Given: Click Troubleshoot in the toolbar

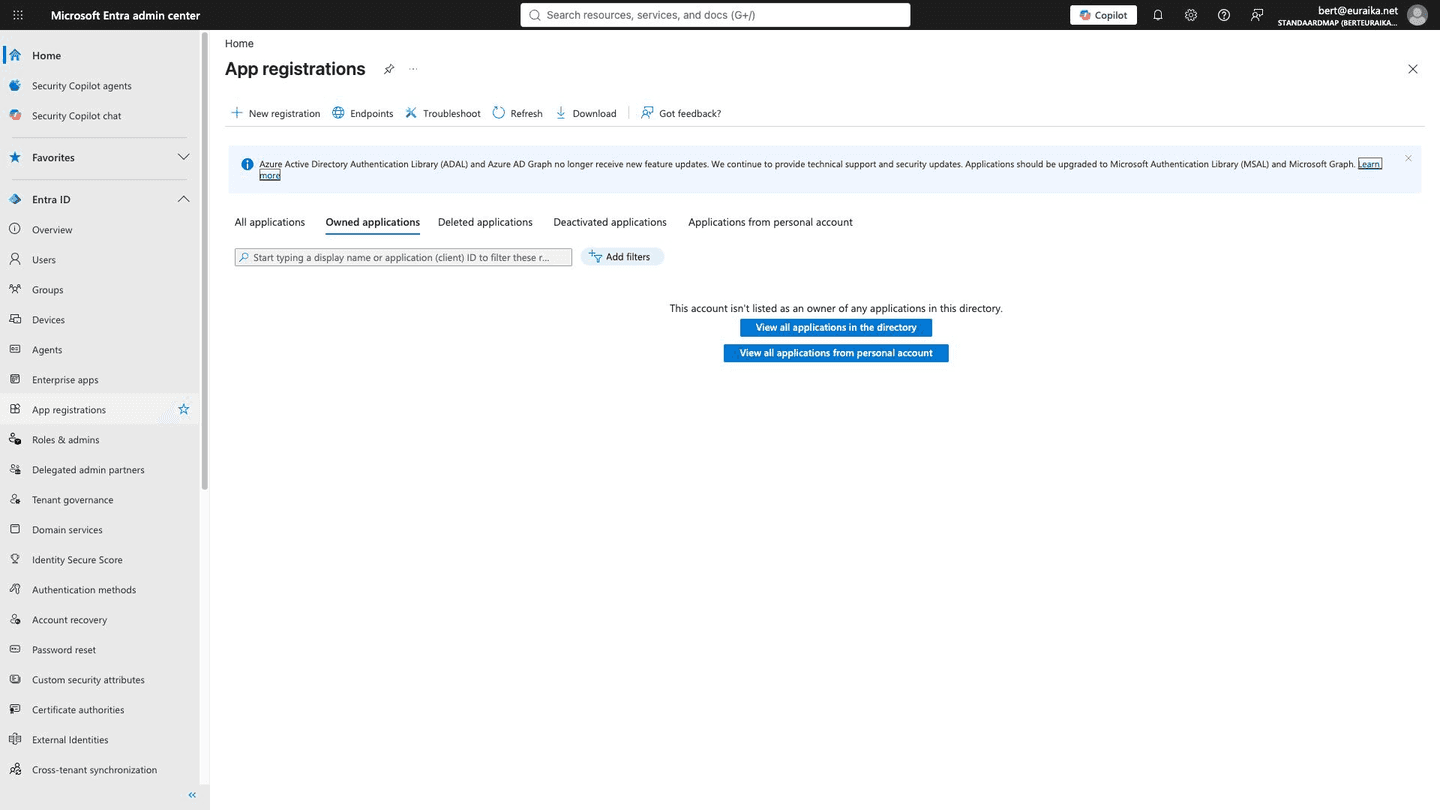Looking at the screenshot, I should tap(443, 113).
